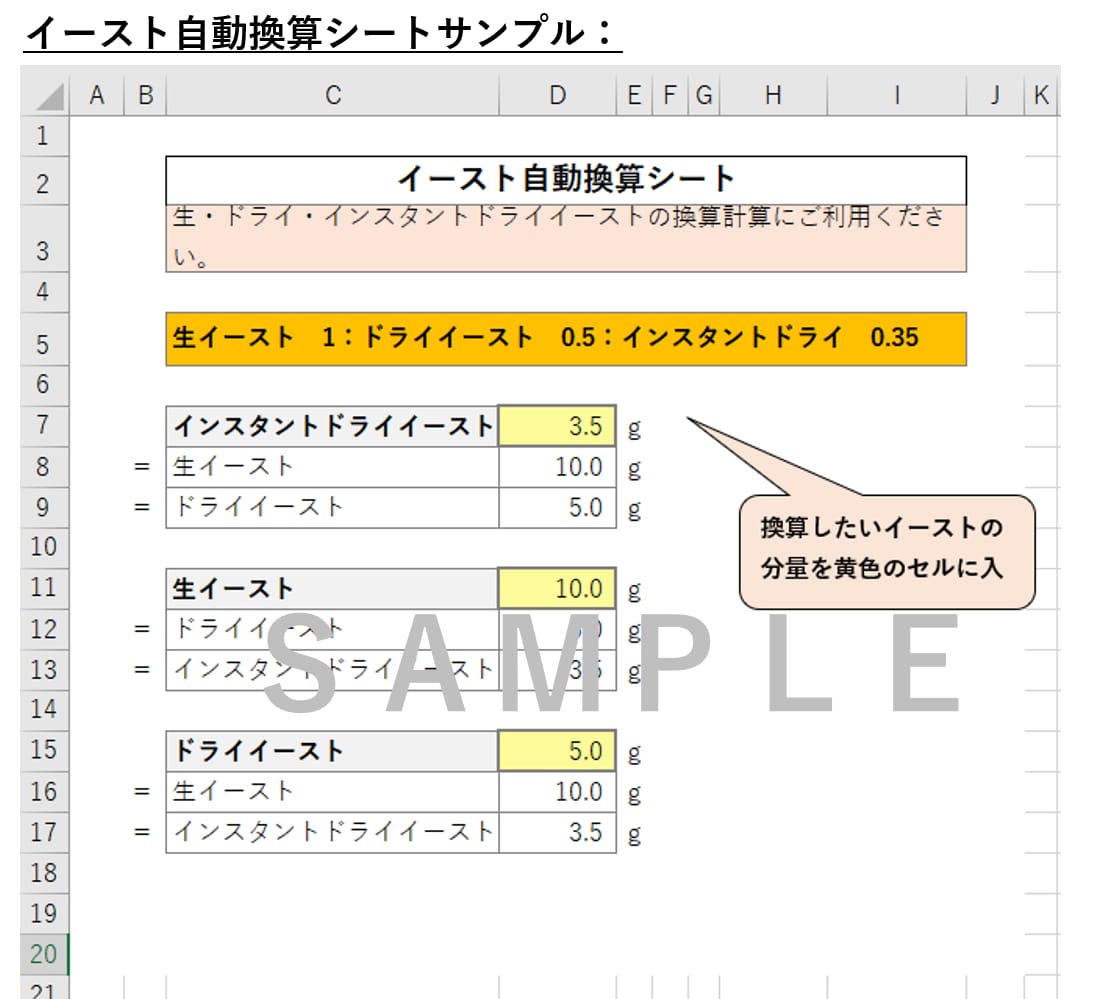Viewport: 1096px width, 999px height.
Task: Click the equals sign in row 16
Action: [x=142, y=791]
